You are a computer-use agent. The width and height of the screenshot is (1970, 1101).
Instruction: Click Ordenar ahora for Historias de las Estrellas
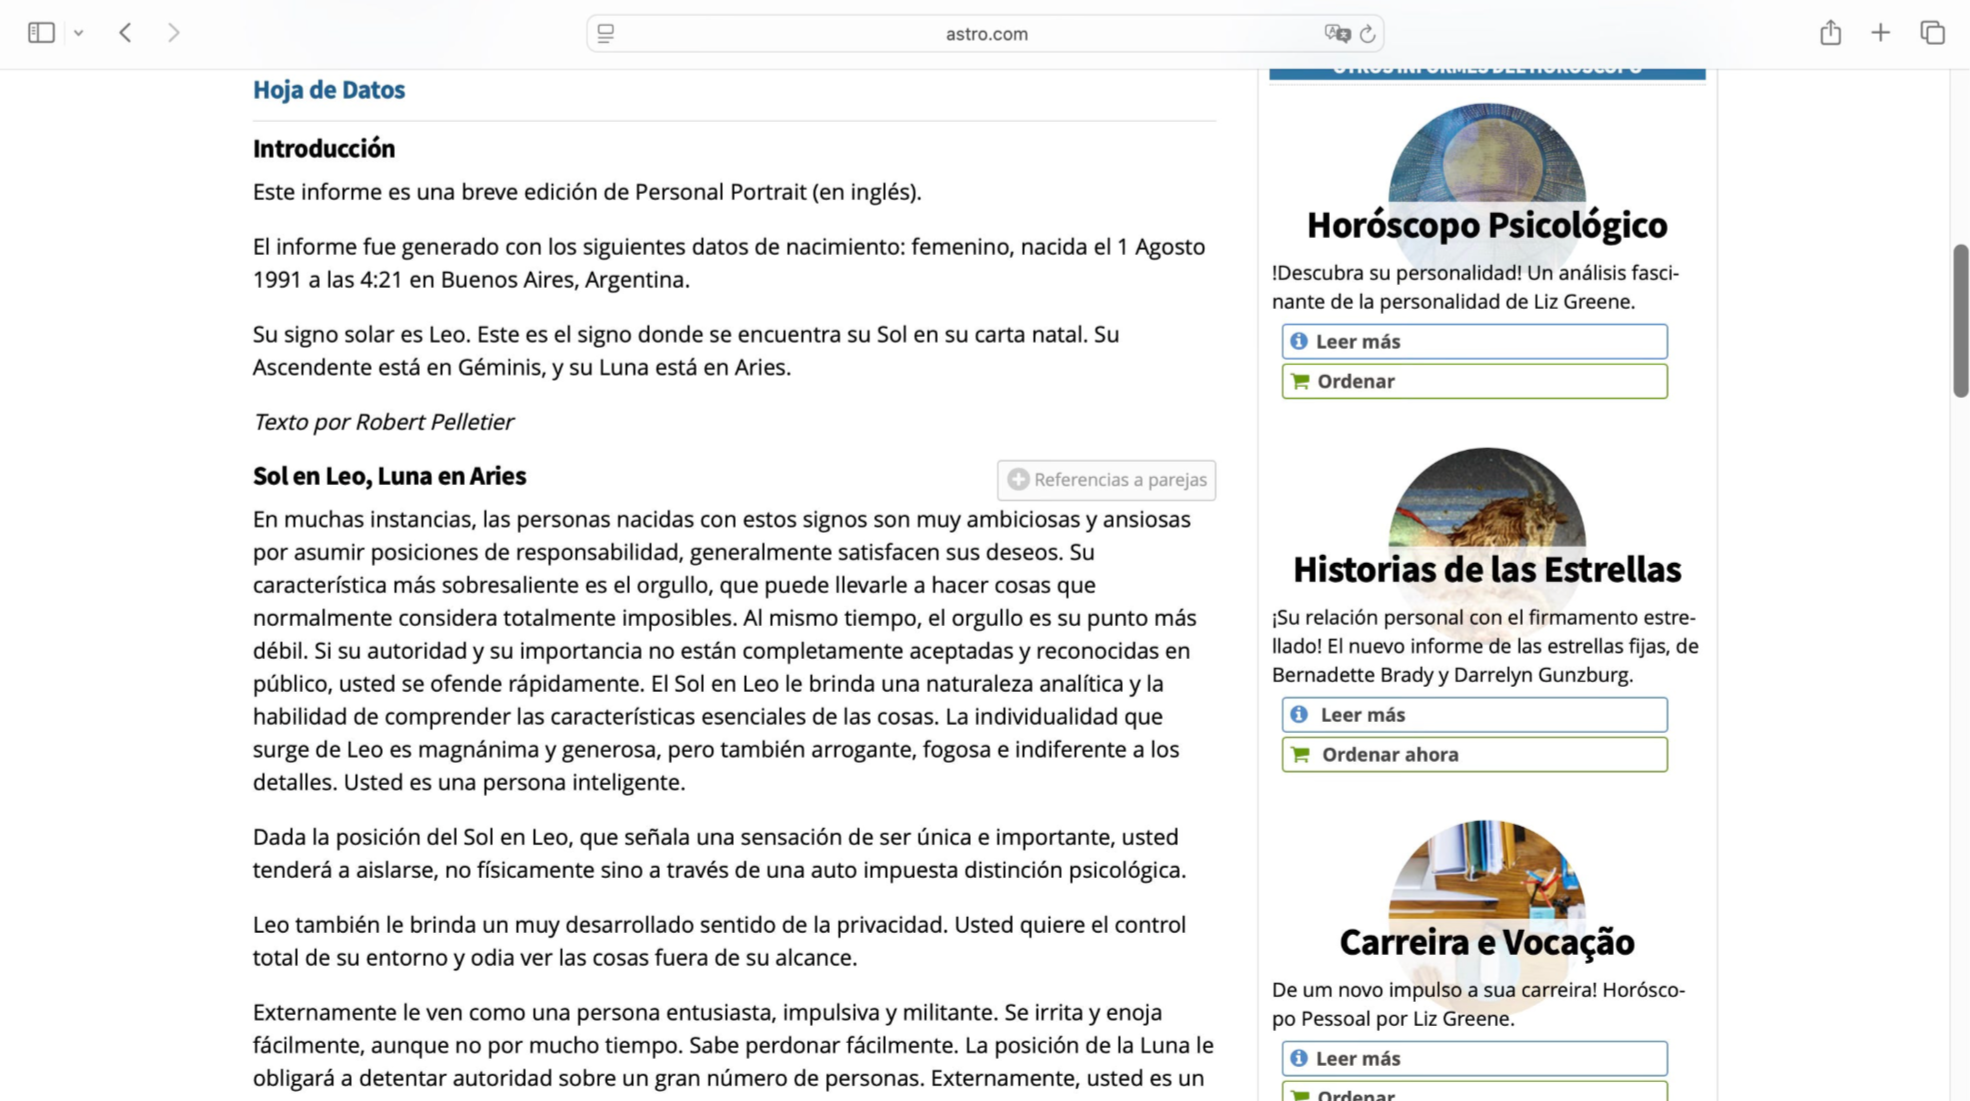[1474, 755]
